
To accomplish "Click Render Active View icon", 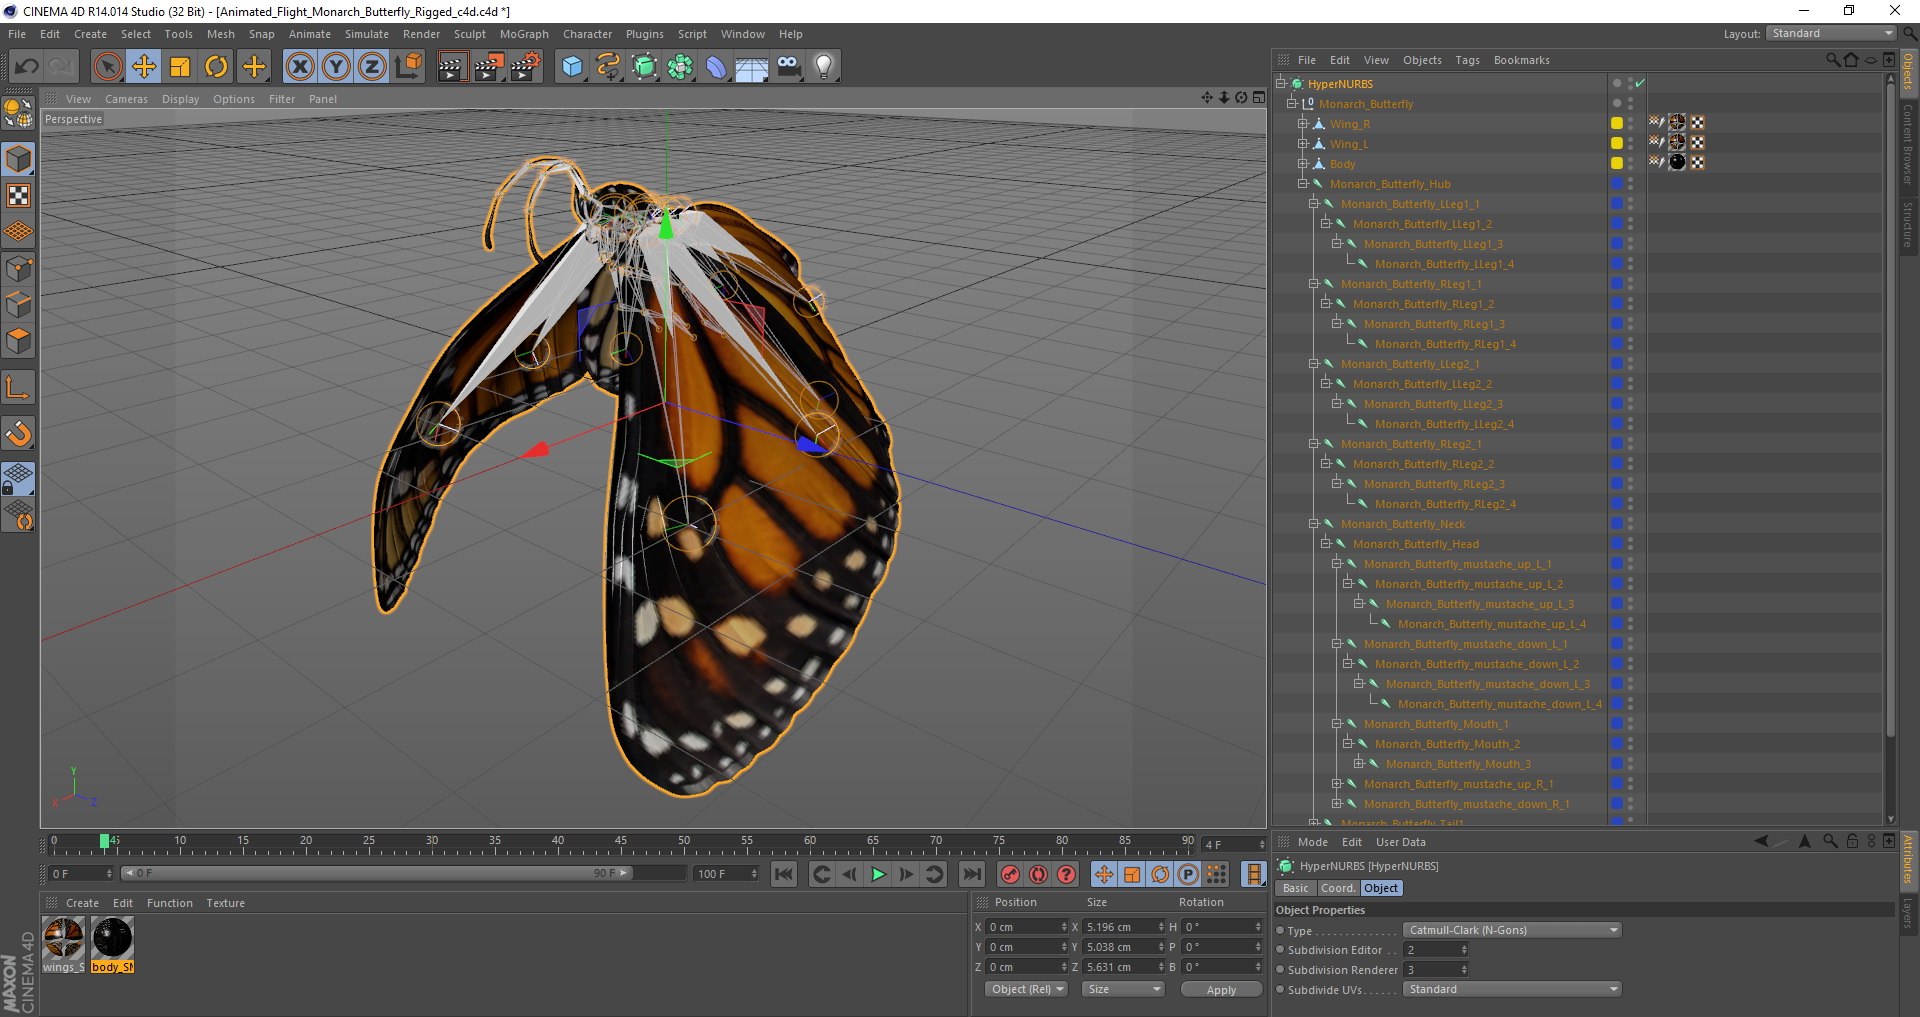I will [x=452, y=67].
